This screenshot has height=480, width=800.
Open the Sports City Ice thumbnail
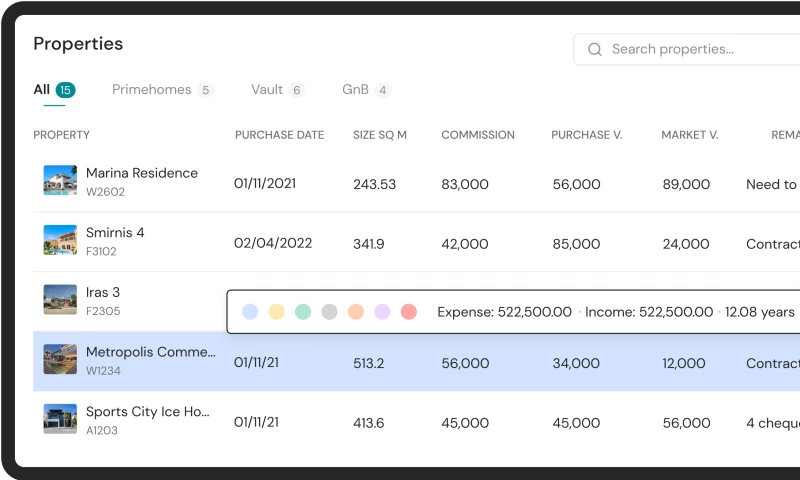point(60,419)
